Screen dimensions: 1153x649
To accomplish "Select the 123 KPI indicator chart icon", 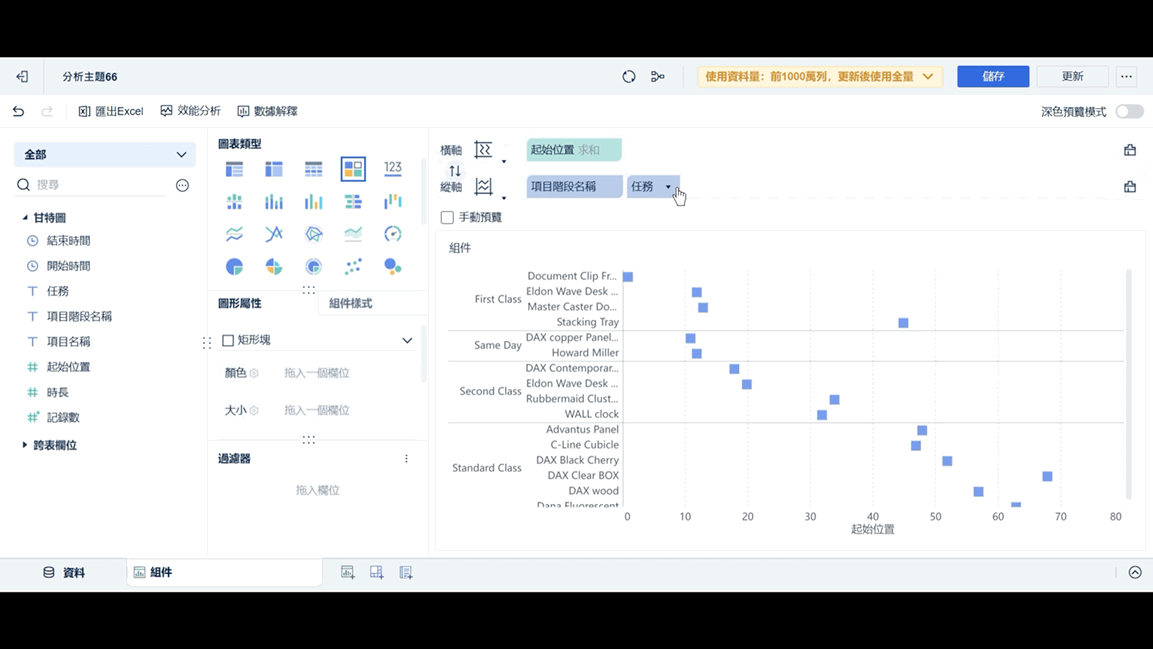I will pos(392,168).
